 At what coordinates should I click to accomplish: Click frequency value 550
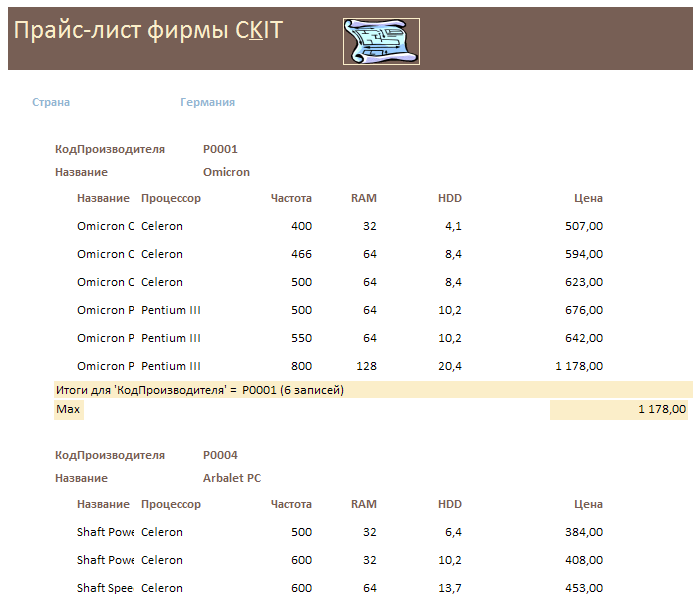tap(301, 338)
